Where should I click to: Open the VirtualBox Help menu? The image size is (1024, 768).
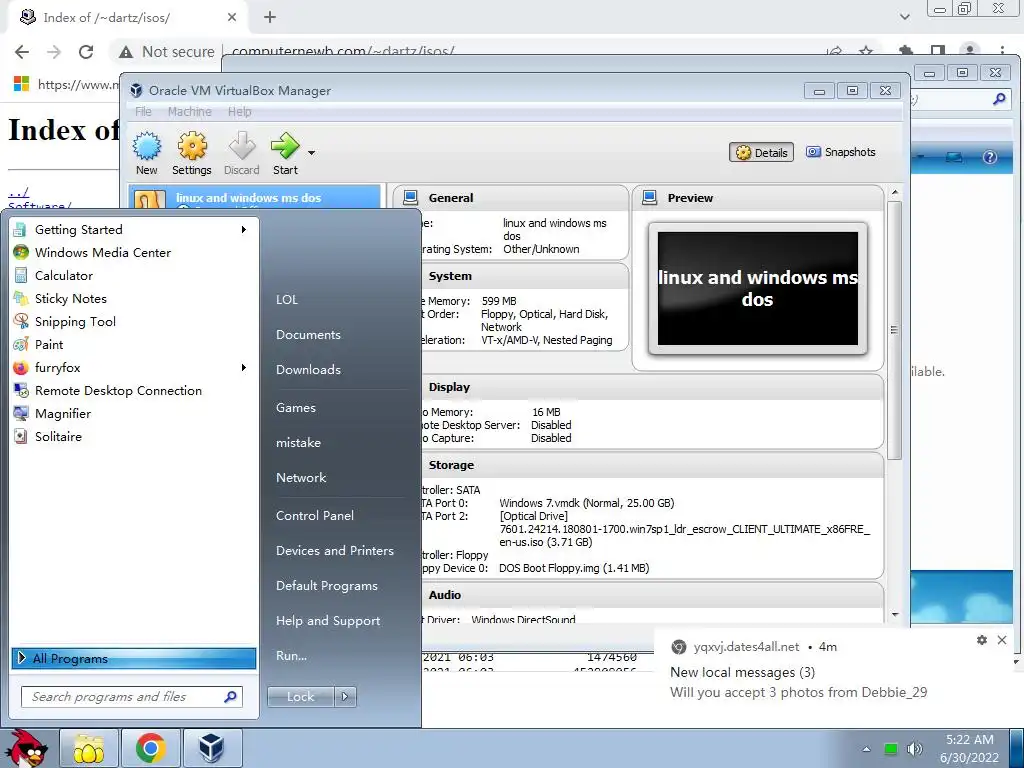[x=240, y=112]
